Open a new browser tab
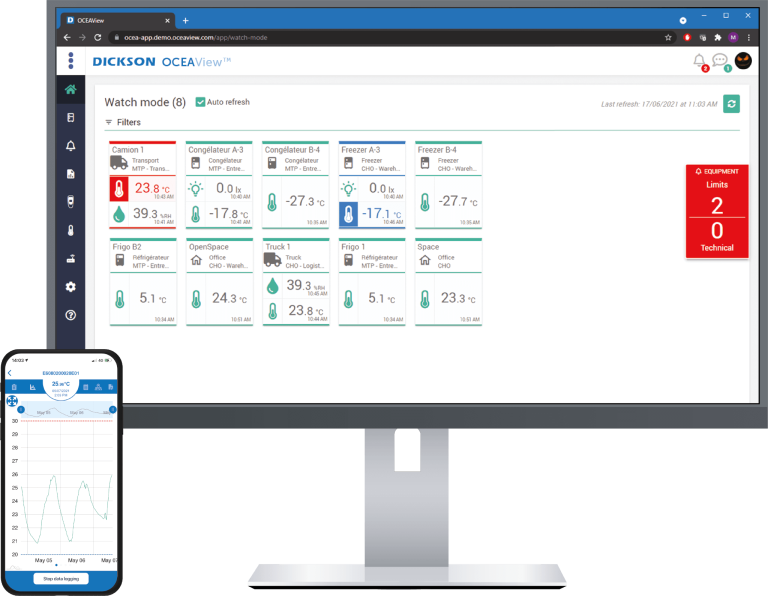The image size is (768, 596). (186, 20)
